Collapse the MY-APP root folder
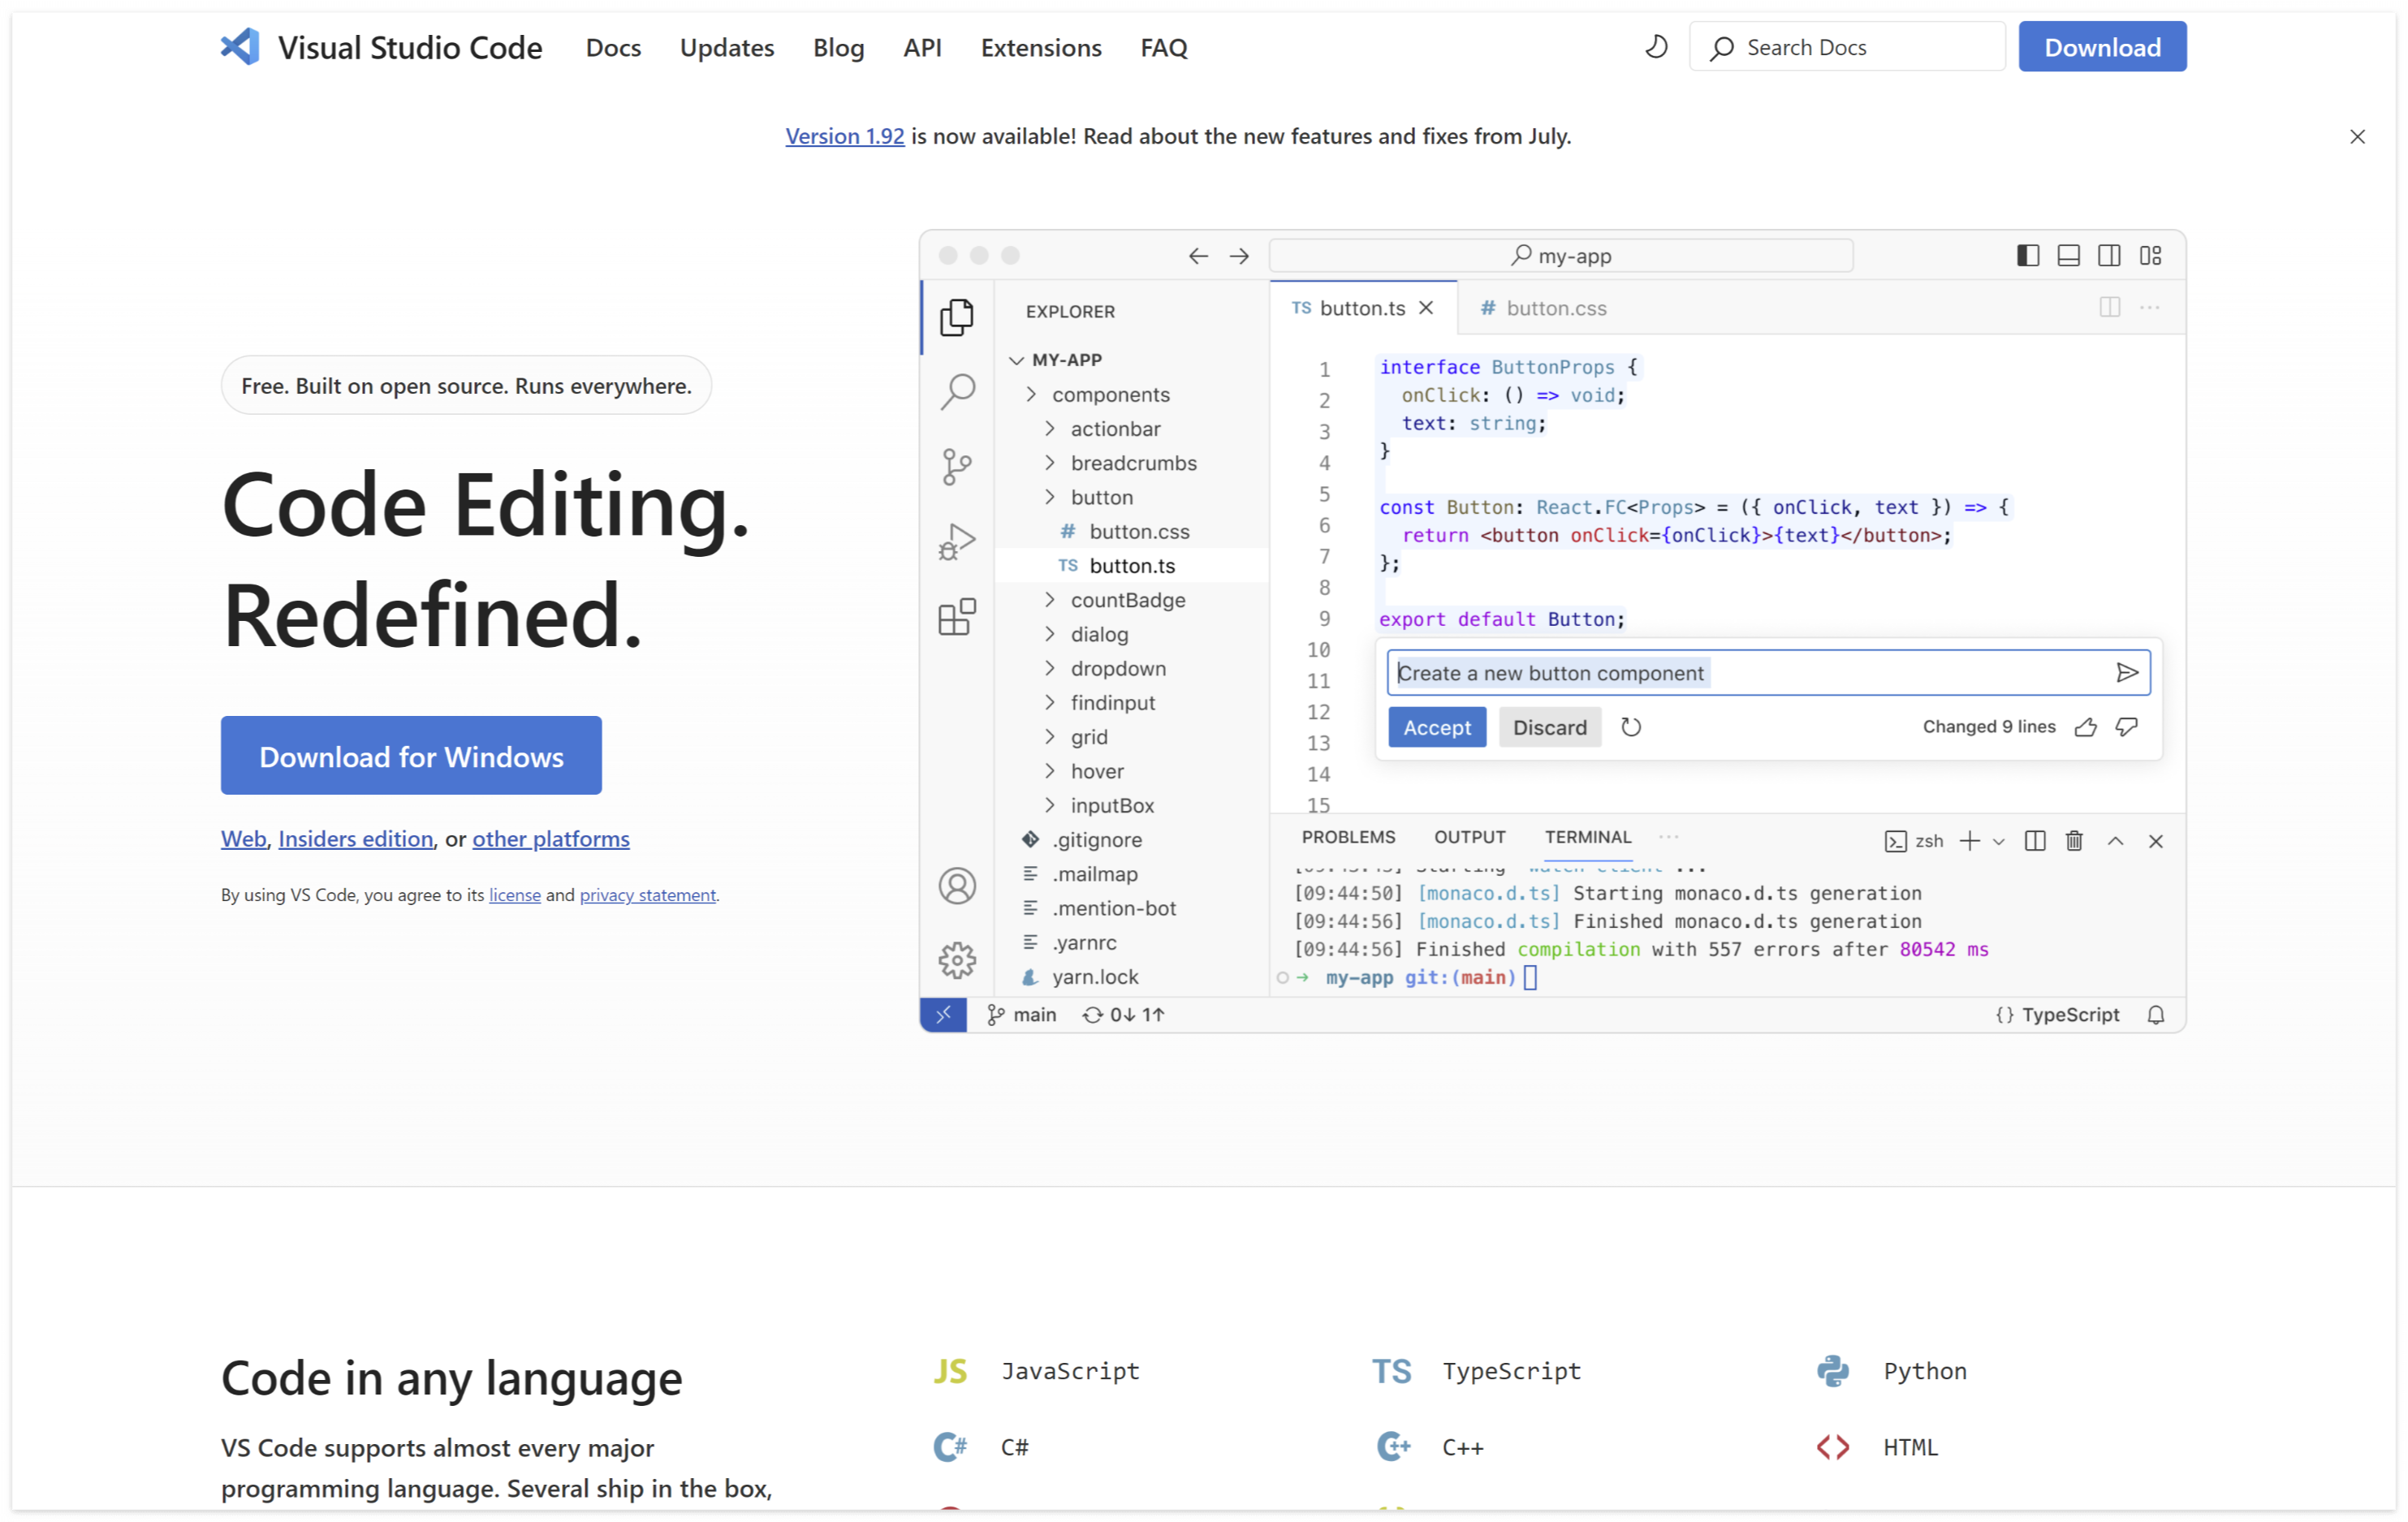This screenshot has height=1522, width=2408. click(1017, 360)
